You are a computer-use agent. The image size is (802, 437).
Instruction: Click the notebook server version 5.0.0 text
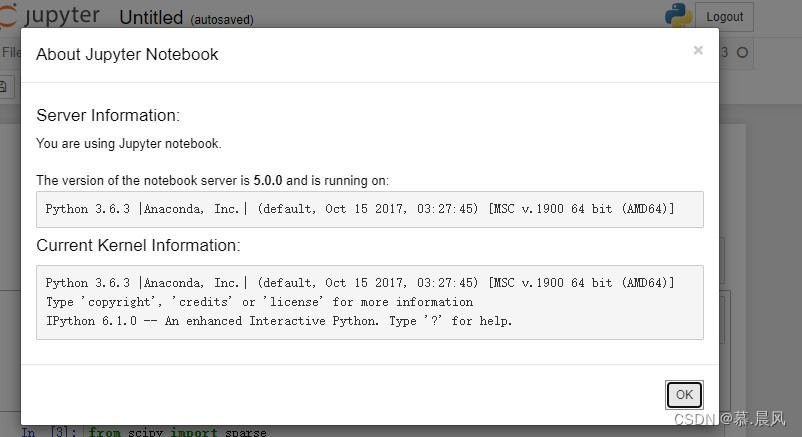click(268, 181)
